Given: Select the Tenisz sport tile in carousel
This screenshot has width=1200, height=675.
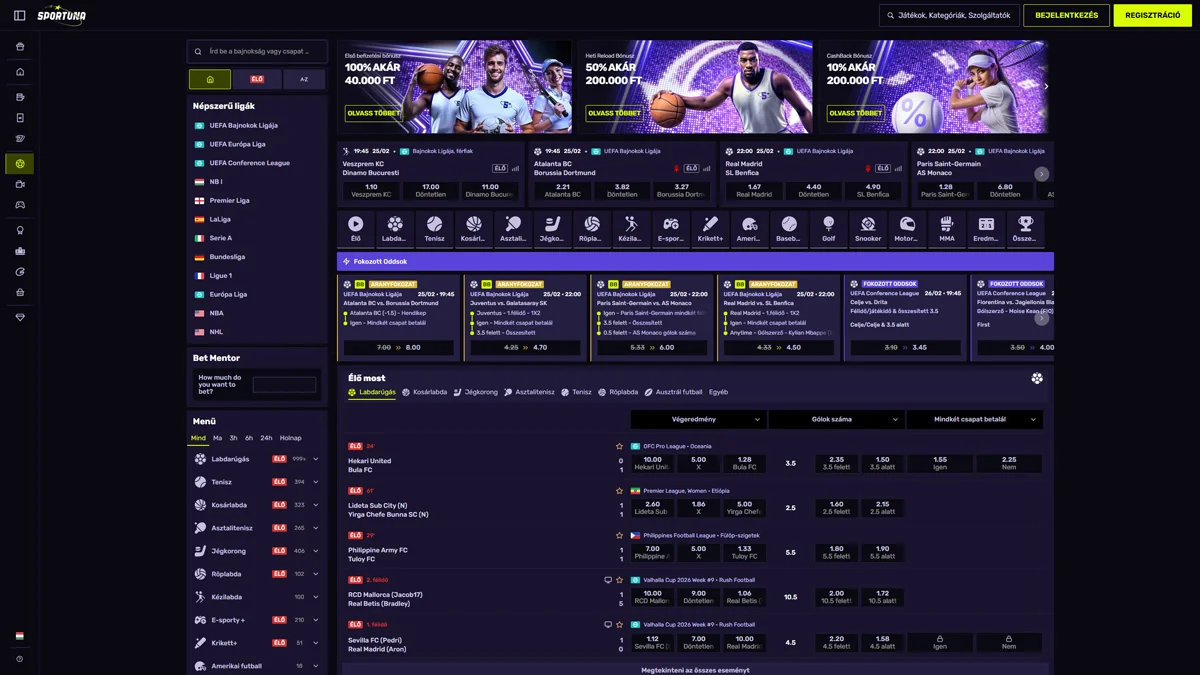Looking at the screenshot, I should 434,229.
